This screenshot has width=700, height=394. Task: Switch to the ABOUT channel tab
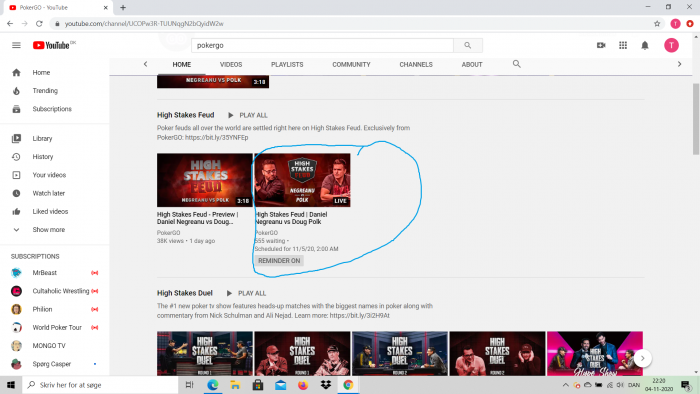pos(472,64)
